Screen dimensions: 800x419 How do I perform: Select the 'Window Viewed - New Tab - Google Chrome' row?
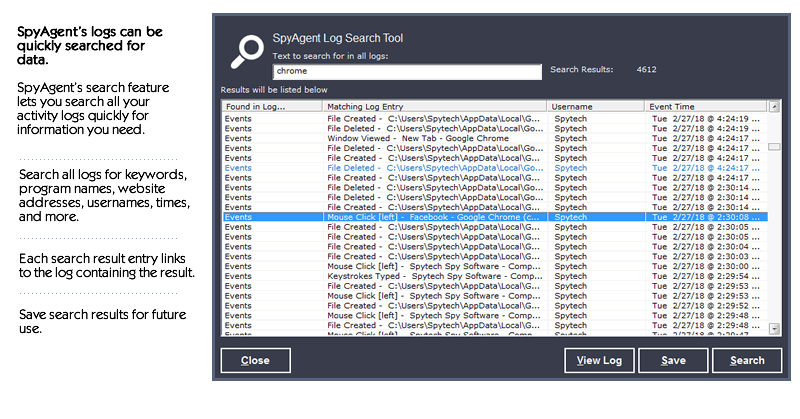[495, 138]
